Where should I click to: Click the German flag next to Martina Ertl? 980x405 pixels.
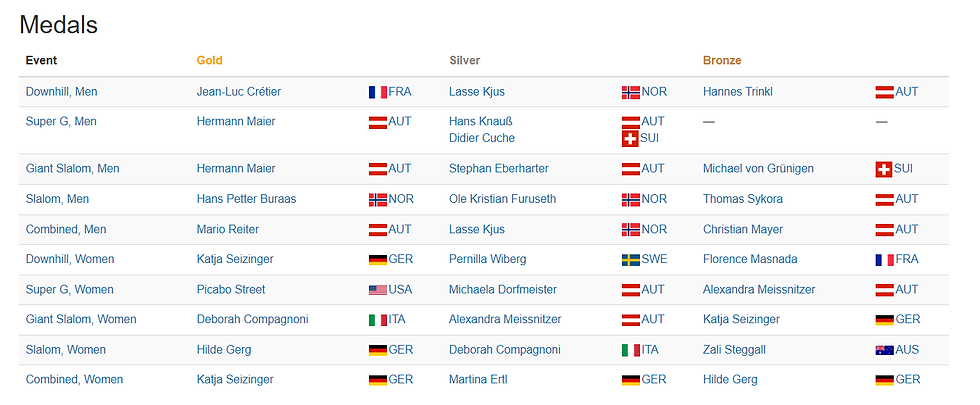click(630, 380)
